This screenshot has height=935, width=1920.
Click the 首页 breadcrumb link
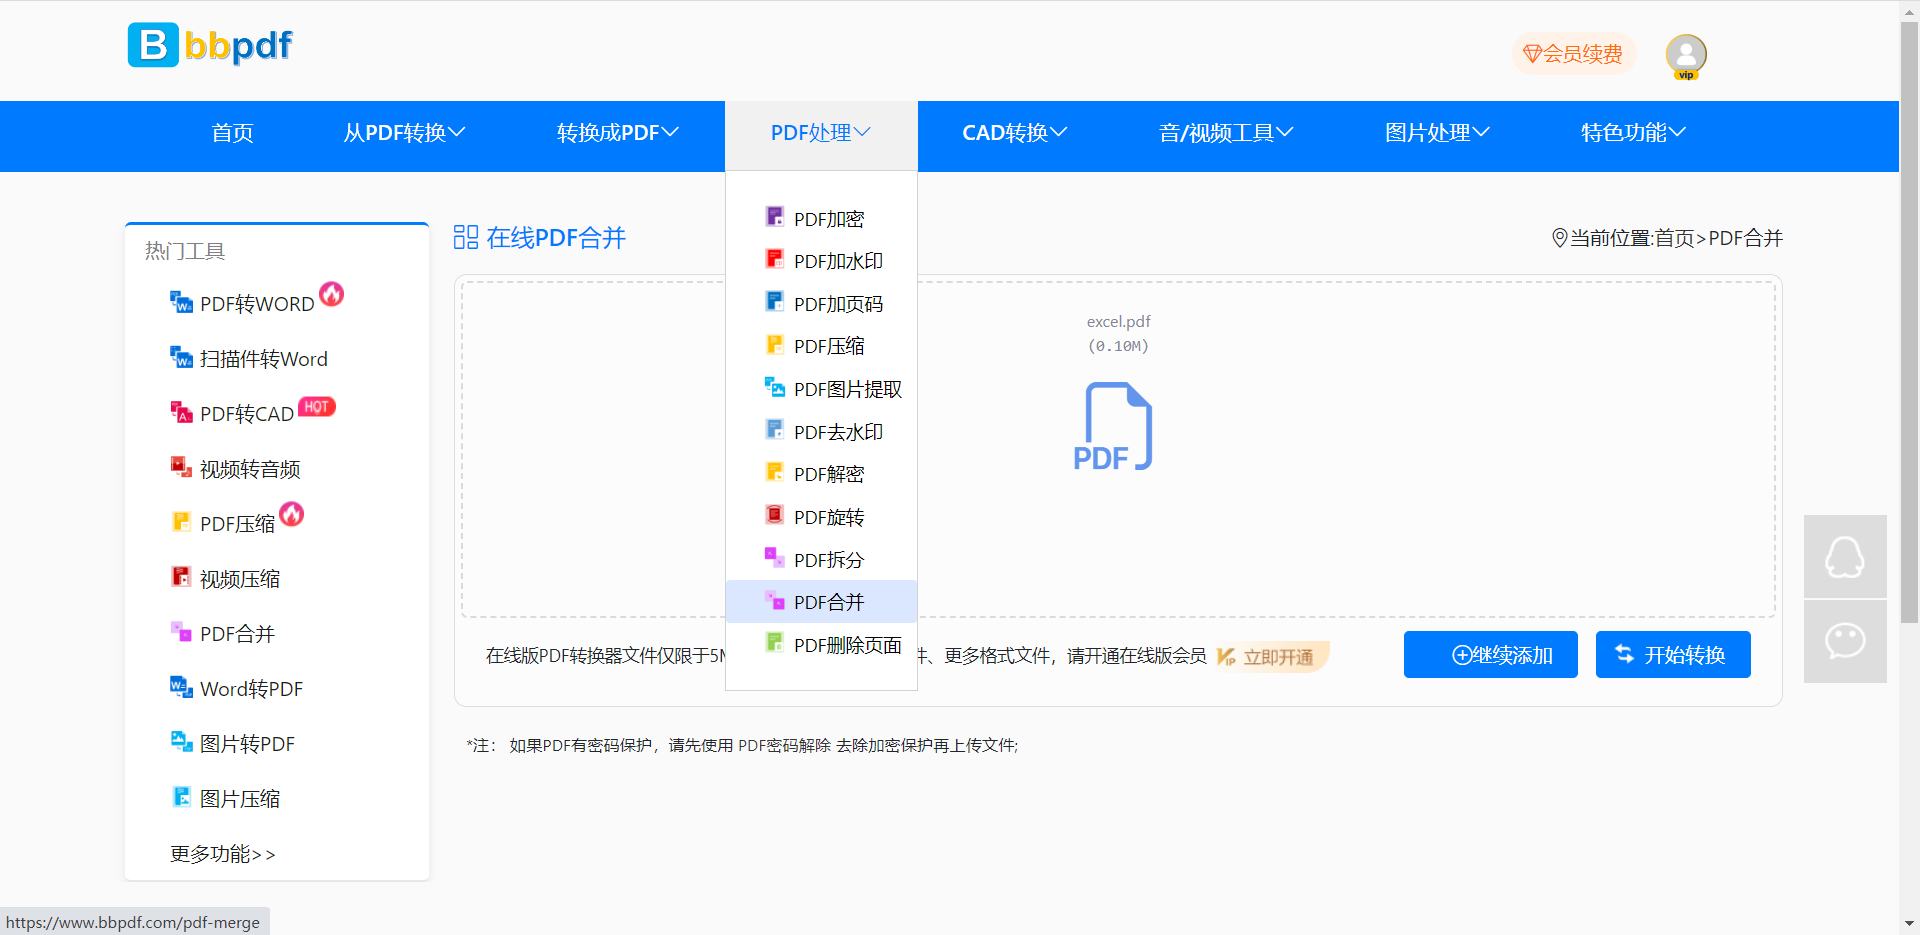(1674, 238)
